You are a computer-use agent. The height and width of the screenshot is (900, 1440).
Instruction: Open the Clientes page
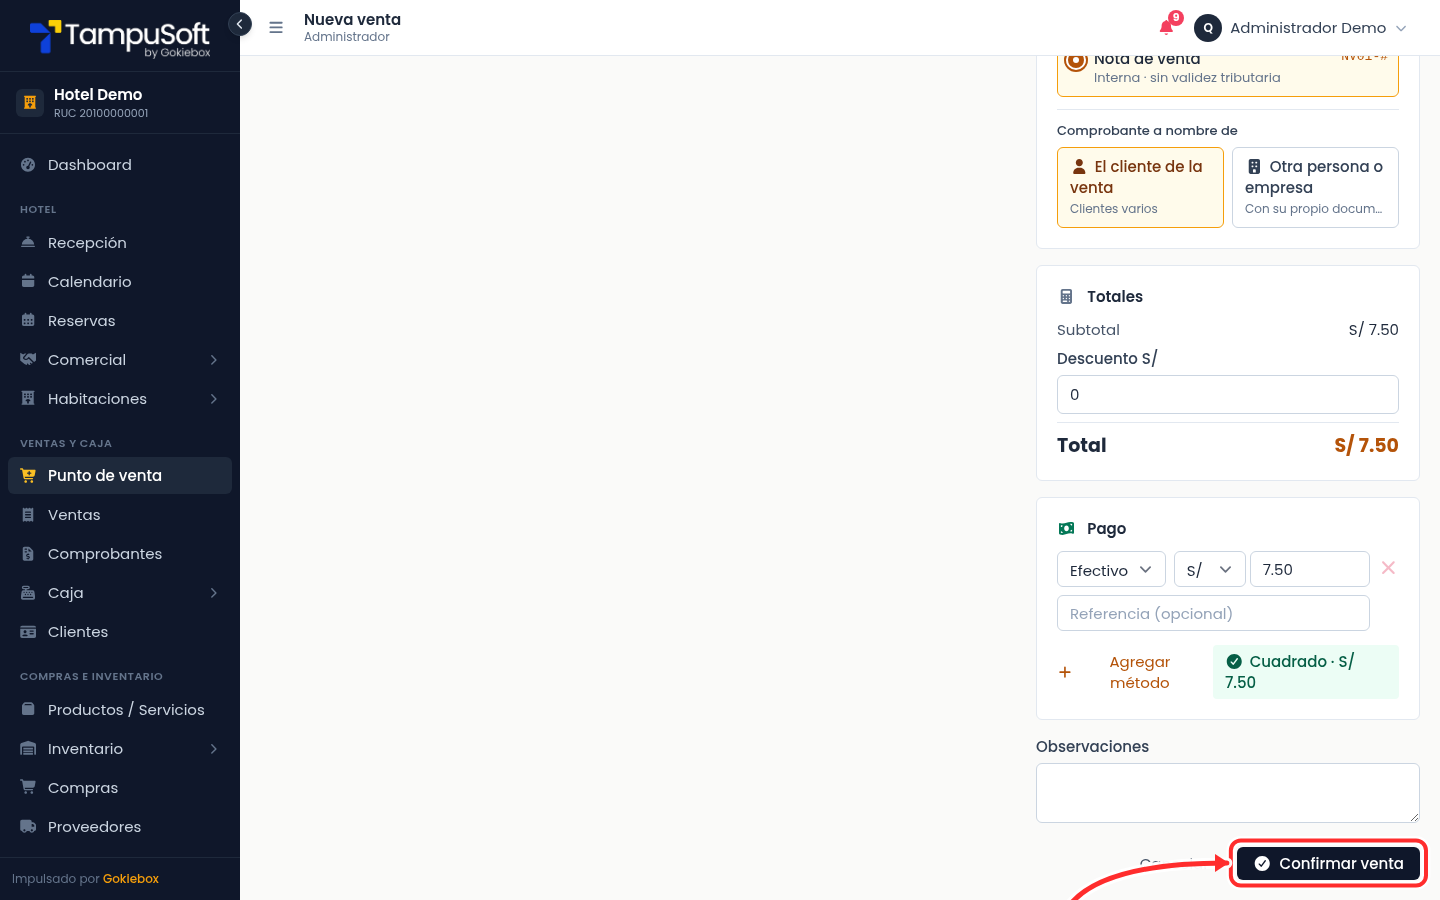120,632
